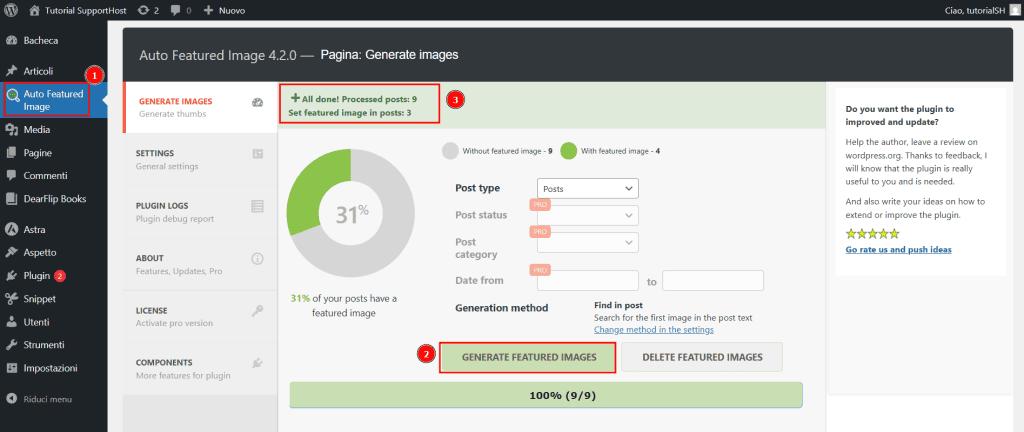
Task: Click the License key icon
Action: (257, 311)
